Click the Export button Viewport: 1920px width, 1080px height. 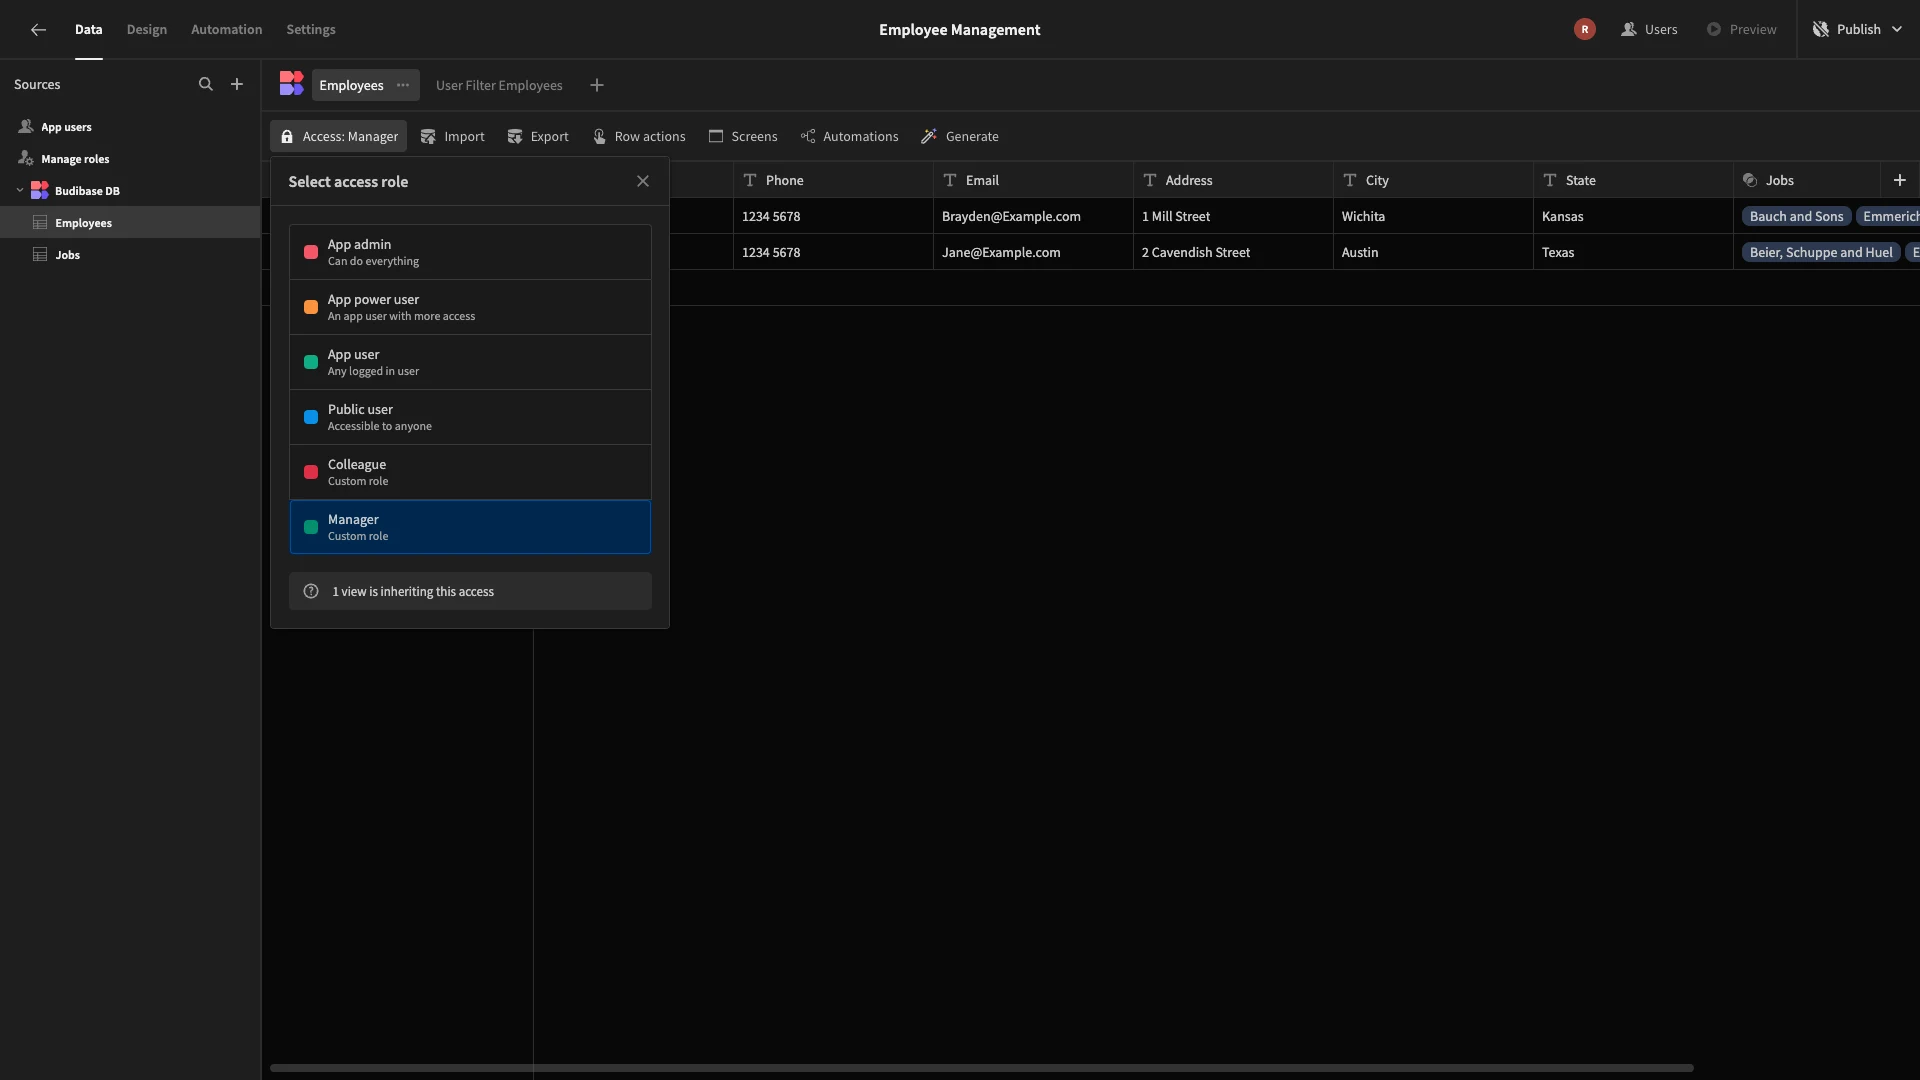pyautogui.click(x=538, y=136)
